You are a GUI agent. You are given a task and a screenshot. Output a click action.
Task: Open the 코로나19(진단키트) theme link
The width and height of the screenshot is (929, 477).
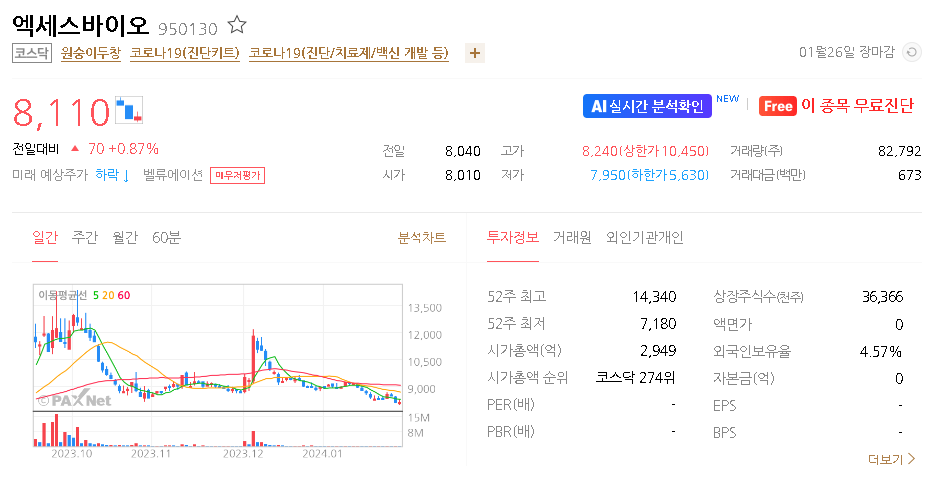(185, 53)
